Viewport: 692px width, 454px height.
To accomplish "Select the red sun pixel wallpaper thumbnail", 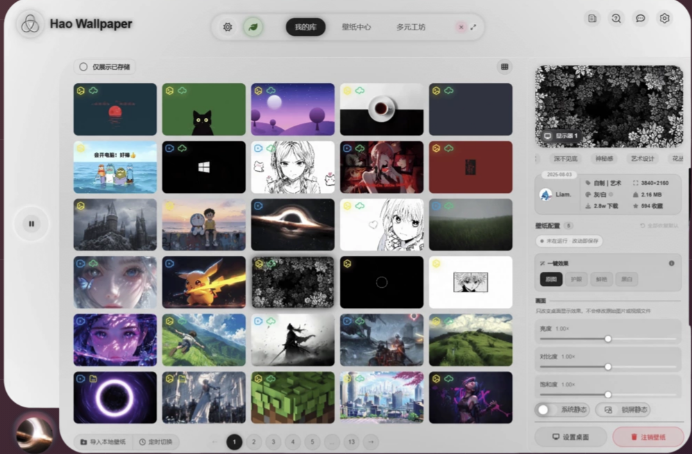I will pyautogui.click(x=115, y=109).
